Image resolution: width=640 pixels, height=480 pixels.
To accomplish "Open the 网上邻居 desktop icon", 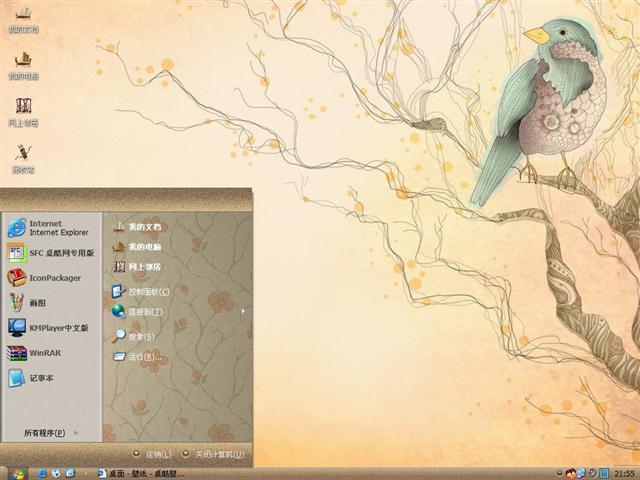I will coord(23,112).
